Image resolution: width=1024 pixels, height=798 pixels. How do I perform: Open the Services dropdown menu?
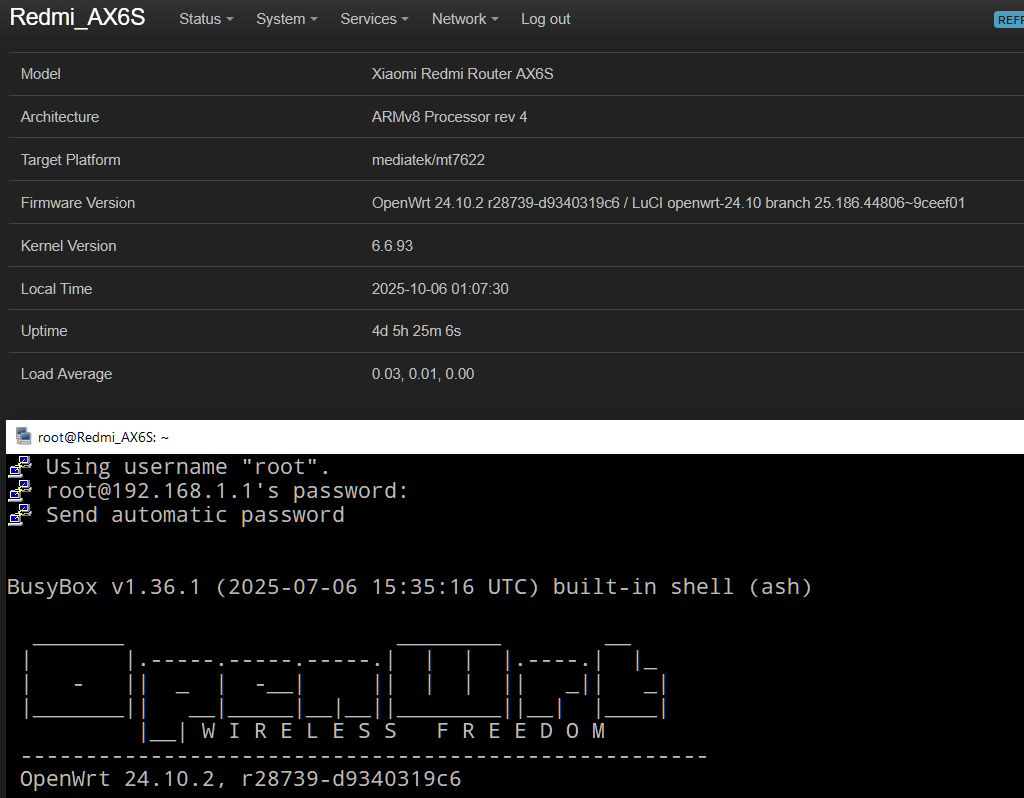coord(374,19)
